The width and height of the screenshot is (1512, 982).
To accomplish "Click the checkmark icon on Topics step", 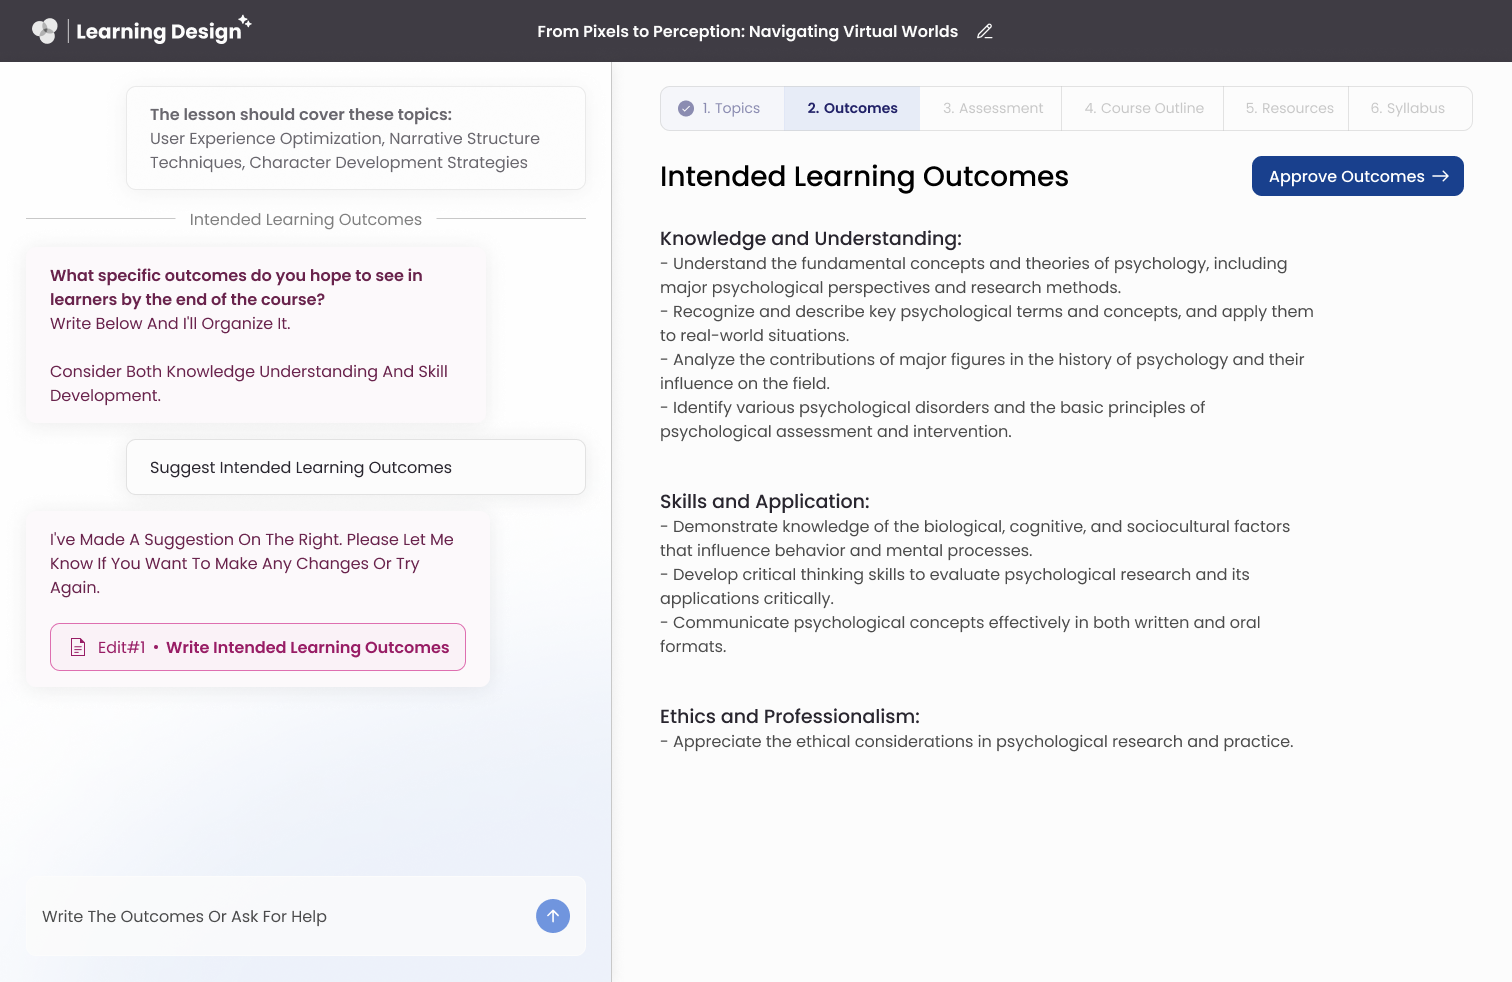I will point(686,108).
